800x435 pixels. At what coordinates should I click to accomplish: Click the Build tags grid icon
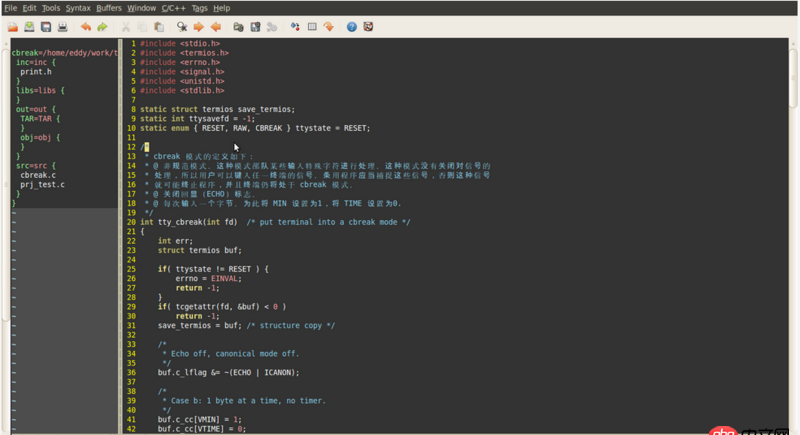click(312, 27)
